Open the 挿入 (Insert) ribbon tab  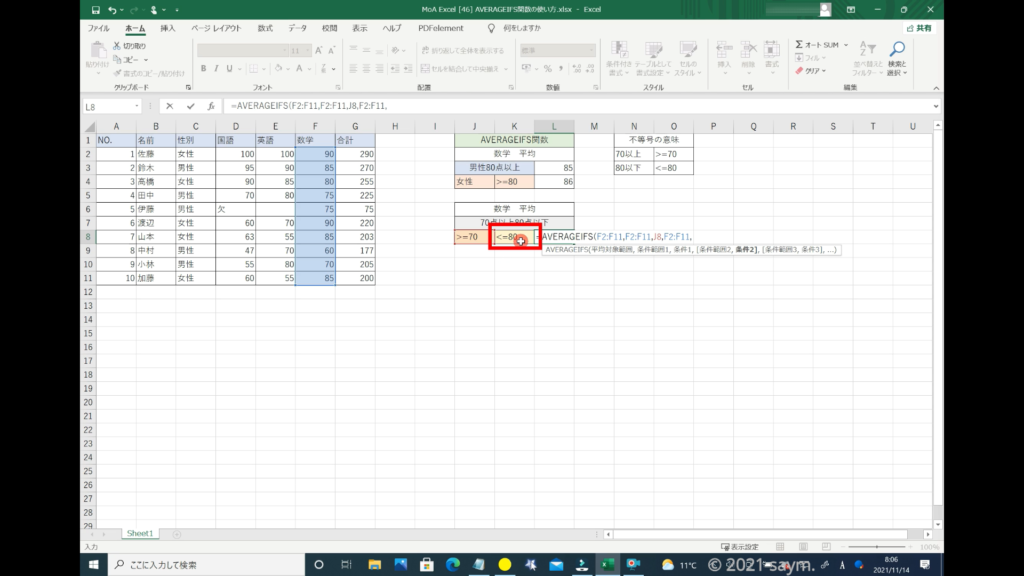(168, 28)
